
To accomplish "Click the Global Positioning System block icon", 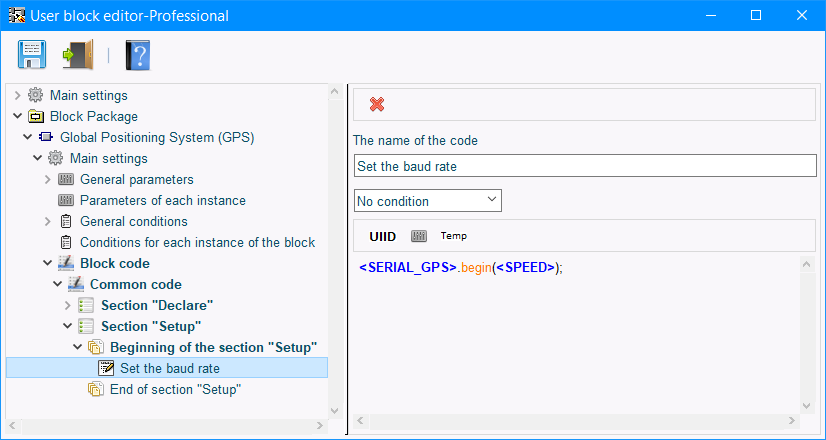I will click(x=46, y=138).
